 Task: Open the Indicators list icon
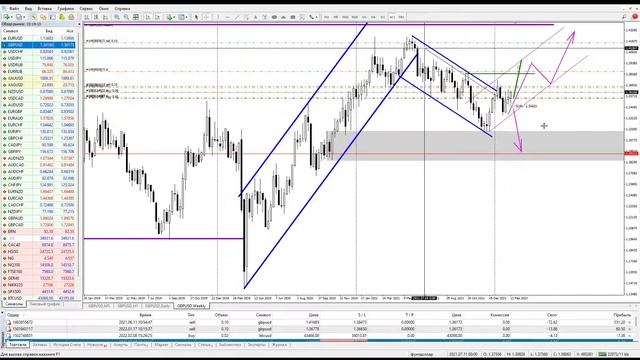pos(169,17)
